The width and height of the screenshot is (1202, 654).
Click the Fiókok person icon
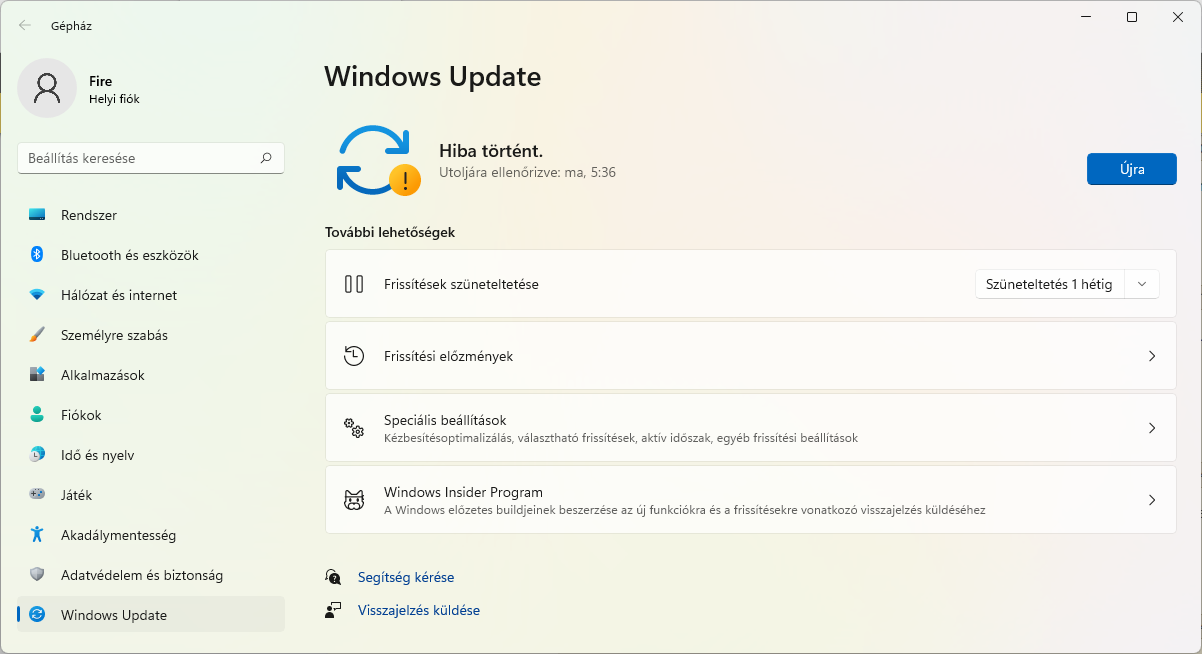pyautogui.click(x=37, y=415)
